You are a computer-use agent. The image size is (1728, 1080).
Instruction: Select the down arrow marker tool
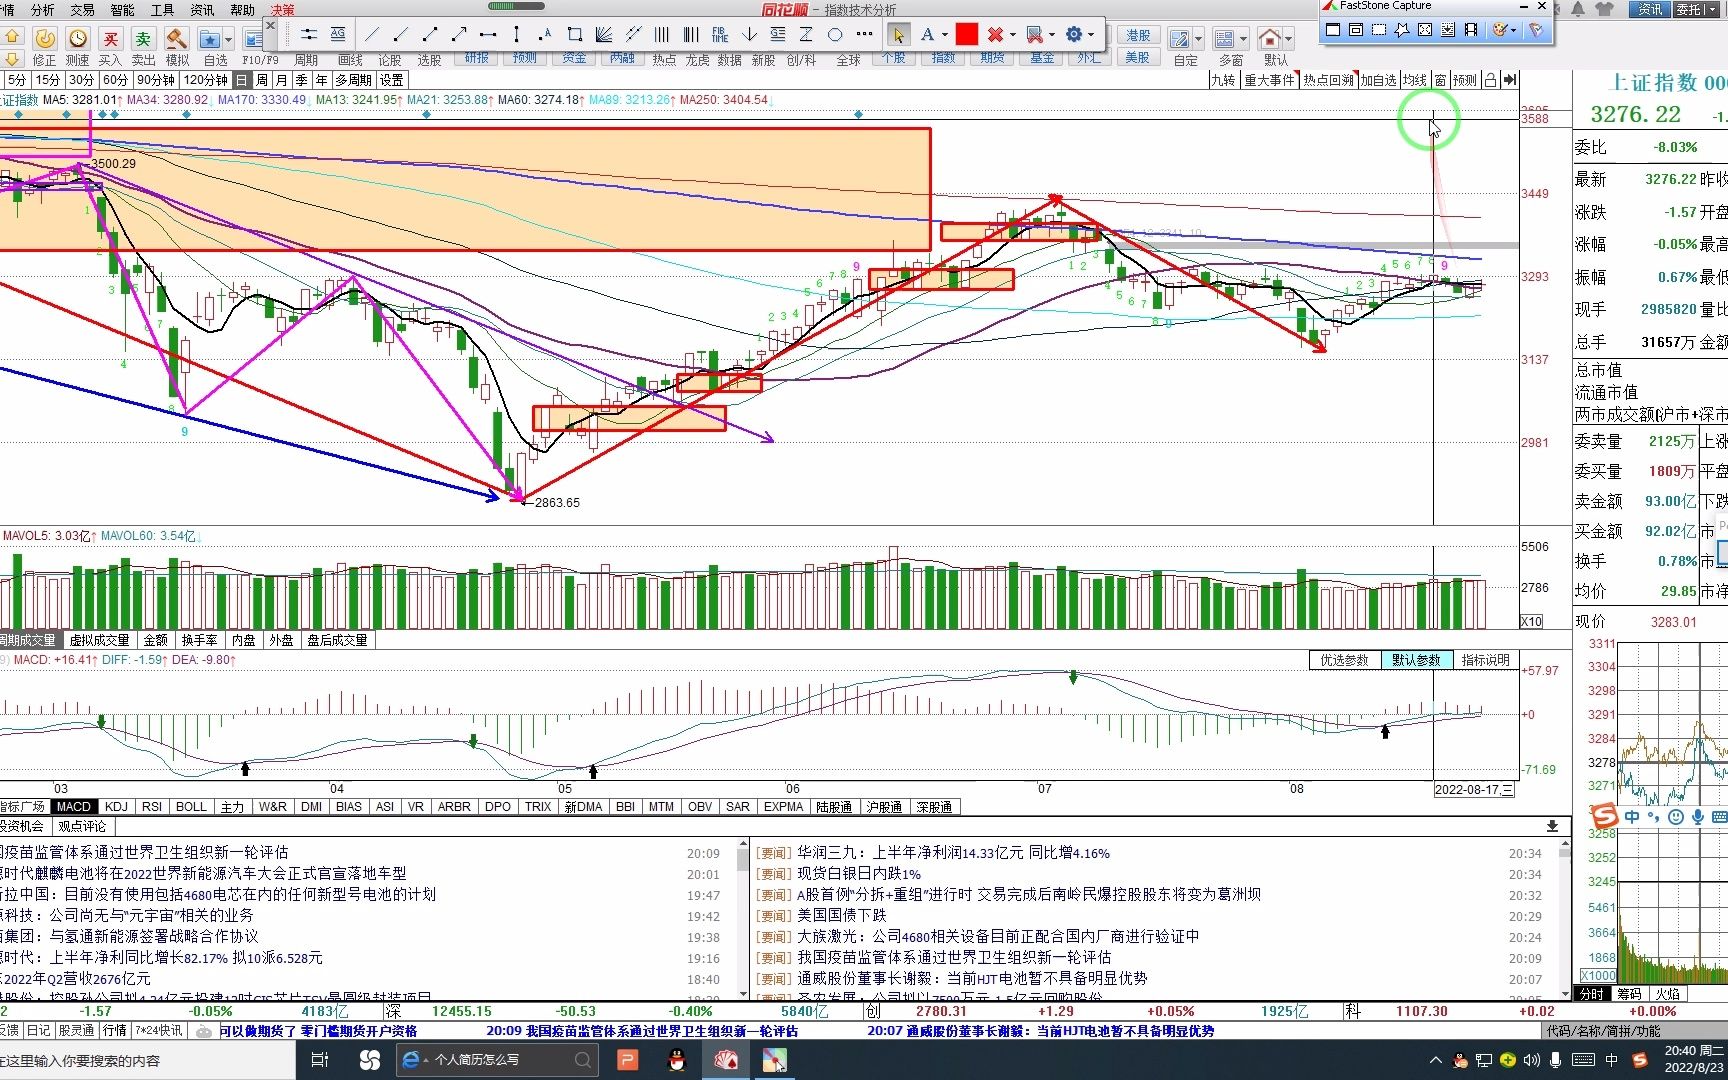(749, 35)
